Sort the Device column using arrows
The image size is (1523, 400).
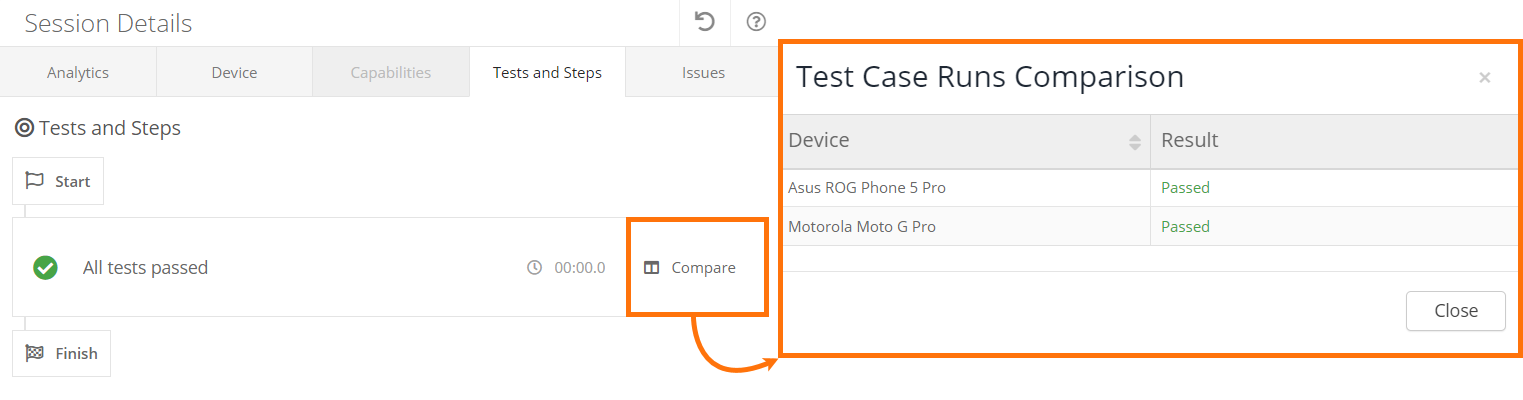click(x=1134, y=142)
